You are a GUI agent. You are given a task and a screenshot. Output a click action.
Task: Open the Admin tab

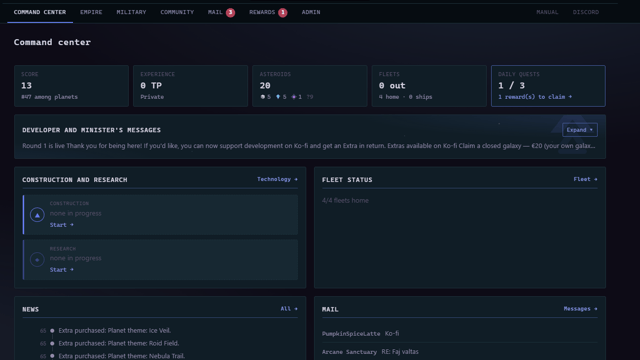coord(311,12)
